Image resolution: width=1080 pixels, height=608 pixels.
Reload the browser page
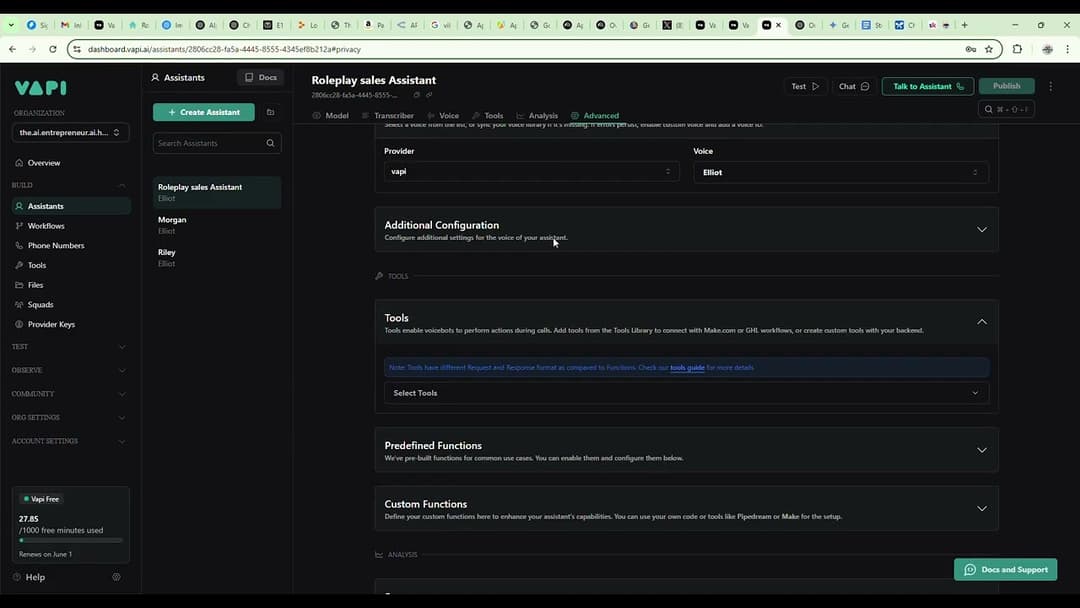click(x=52, y=50)
